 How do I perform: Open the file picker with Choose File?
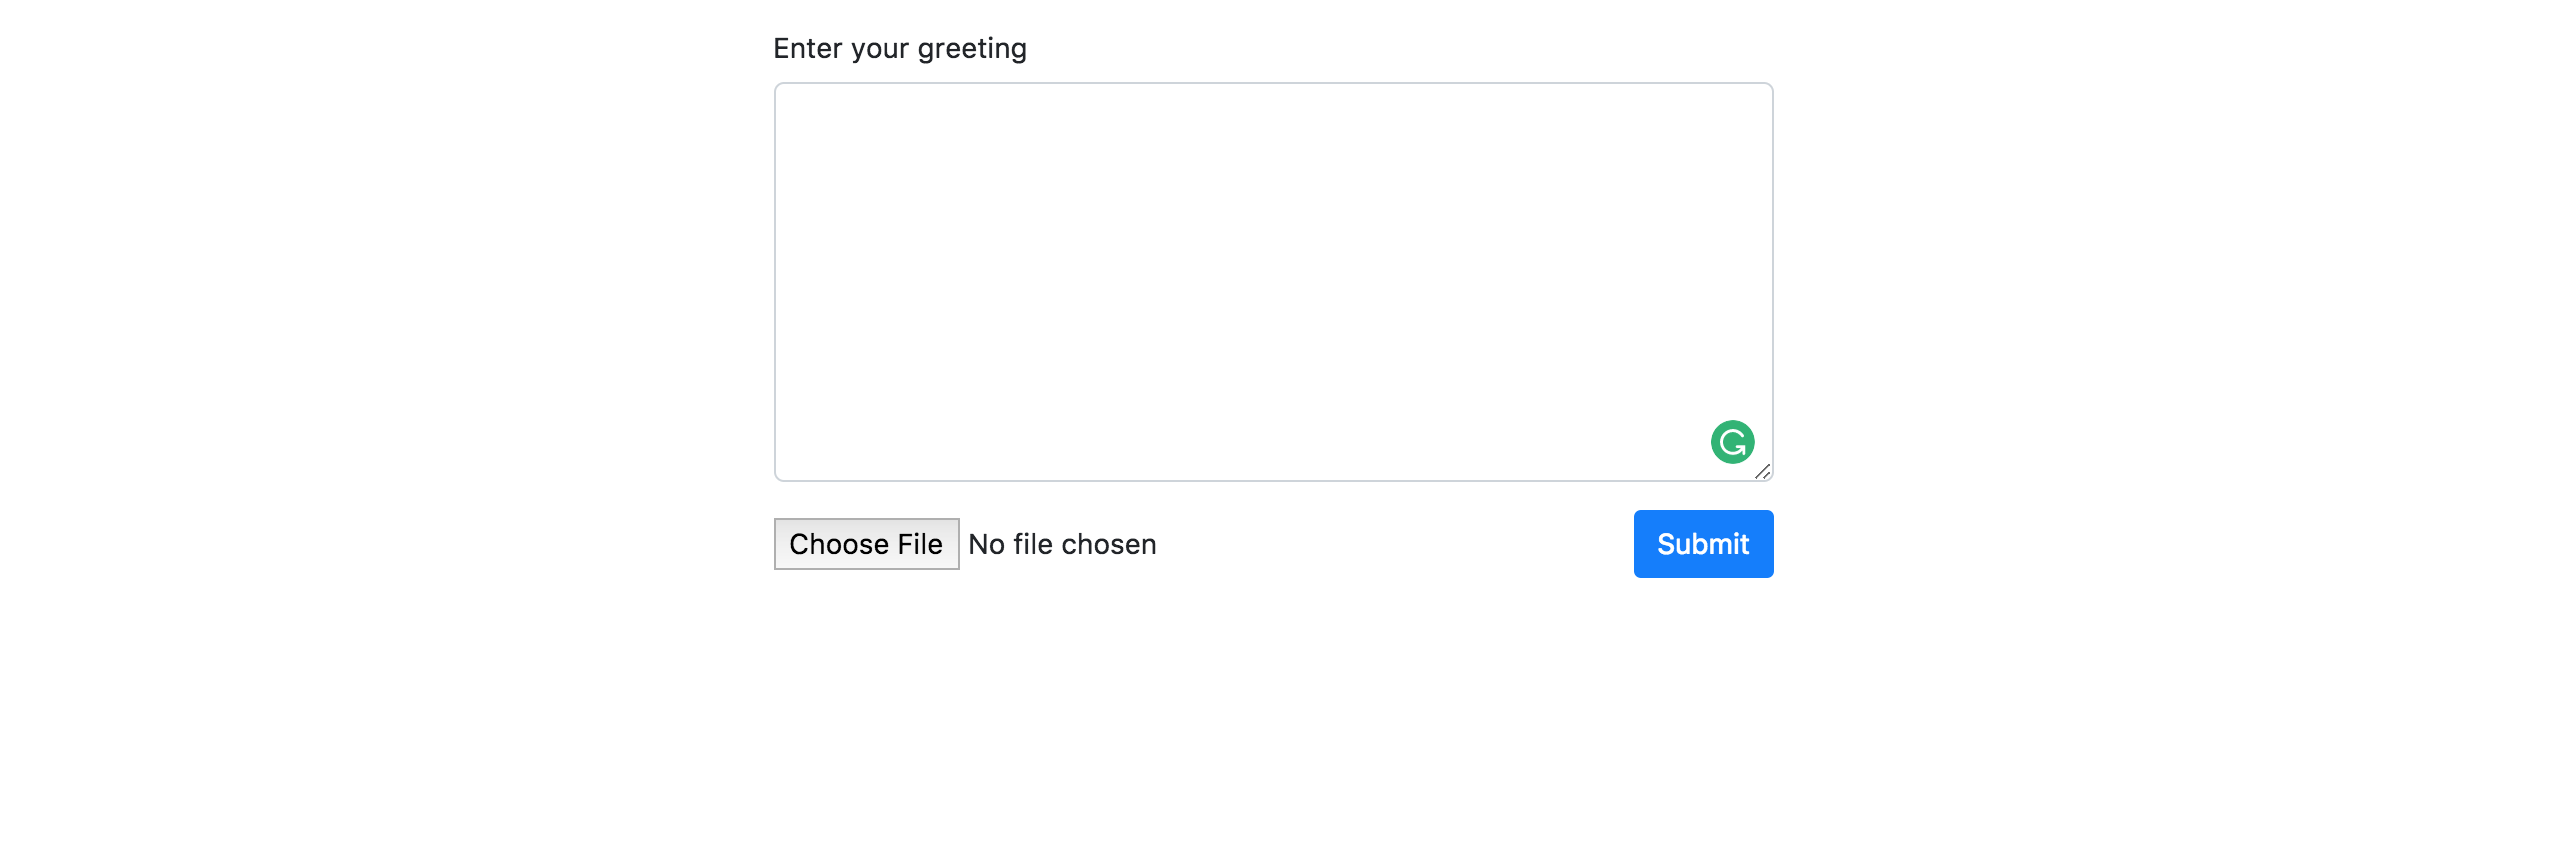(x=866, y=544)
